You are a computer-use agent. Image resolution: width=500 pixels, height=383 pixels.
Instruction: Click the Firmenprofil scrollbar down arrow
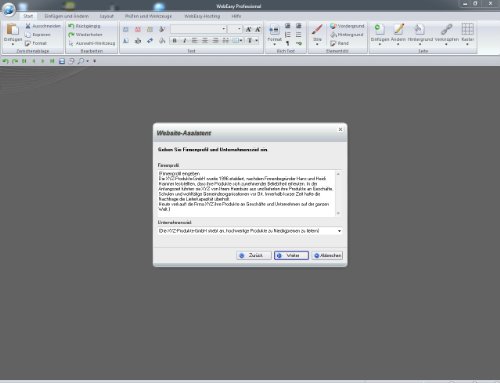[338, 213]
